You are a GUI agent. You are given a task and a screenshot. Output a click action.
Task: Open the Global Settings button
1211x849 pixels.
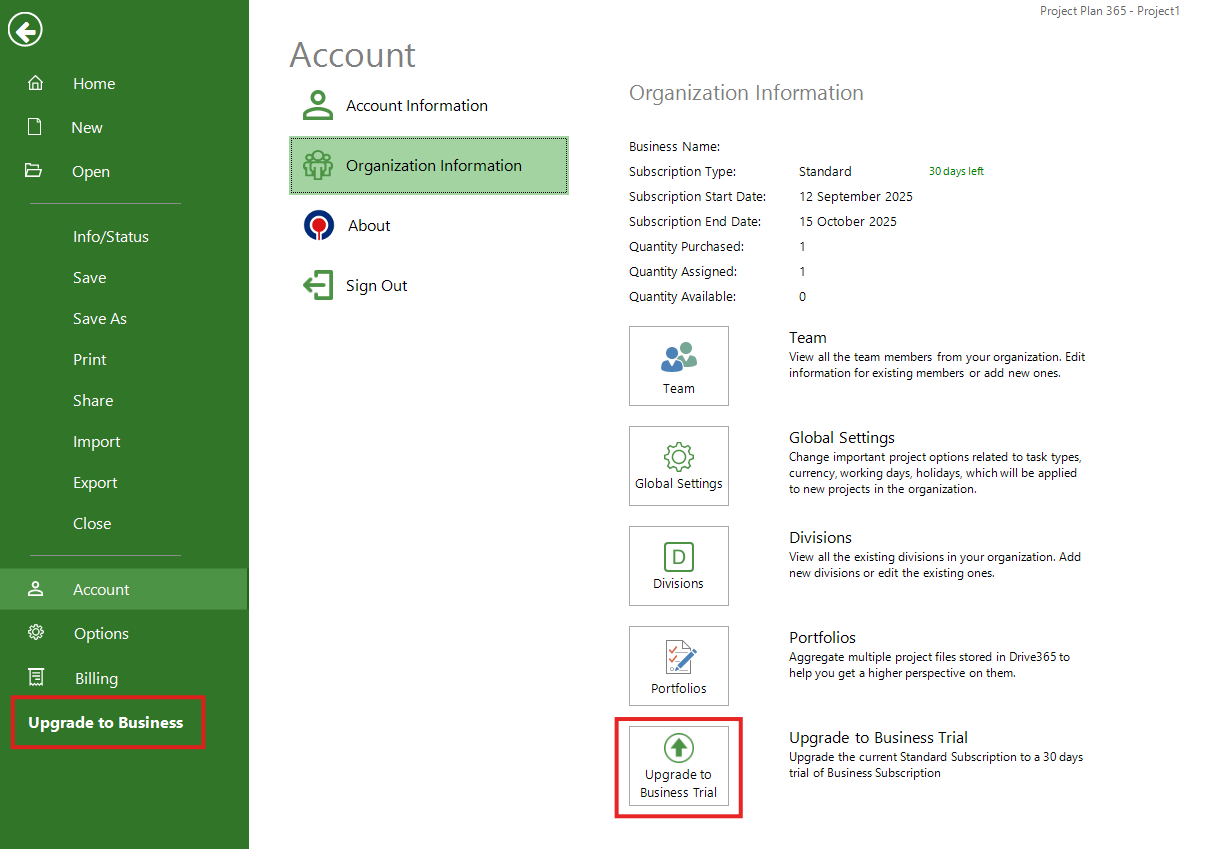(x=679, y=466)
